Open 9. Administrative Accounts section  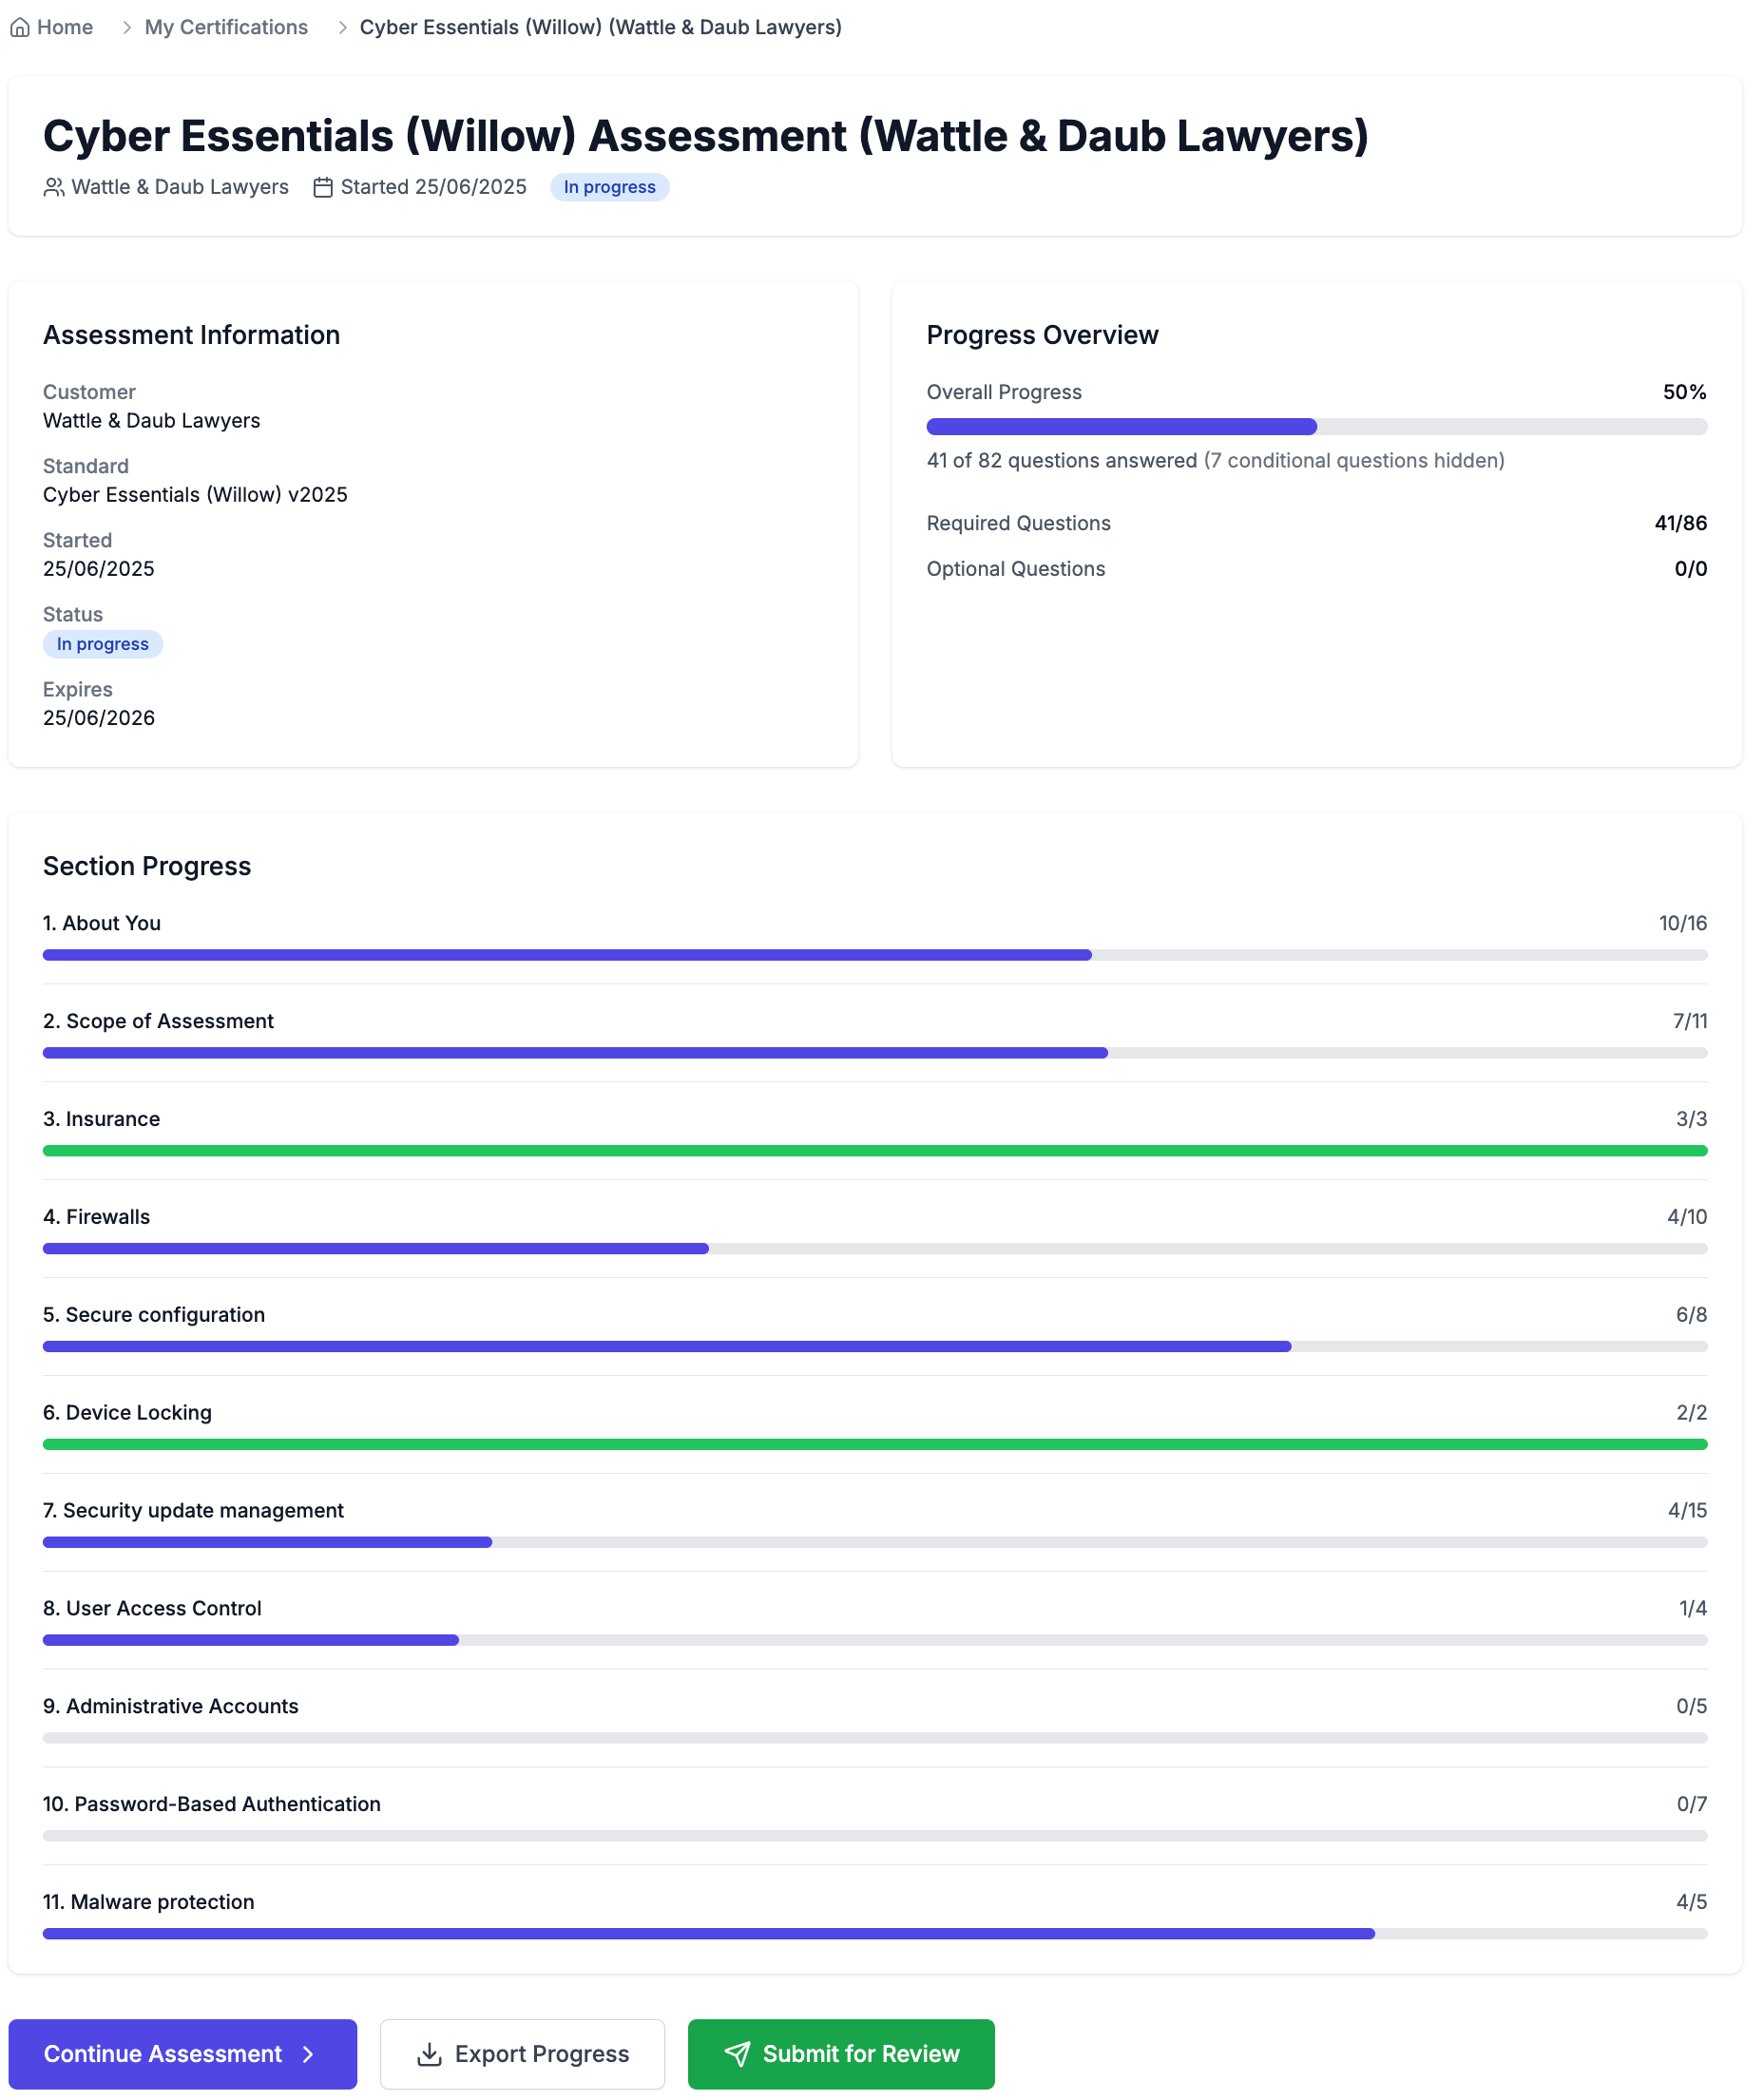tap(170, 1706)
